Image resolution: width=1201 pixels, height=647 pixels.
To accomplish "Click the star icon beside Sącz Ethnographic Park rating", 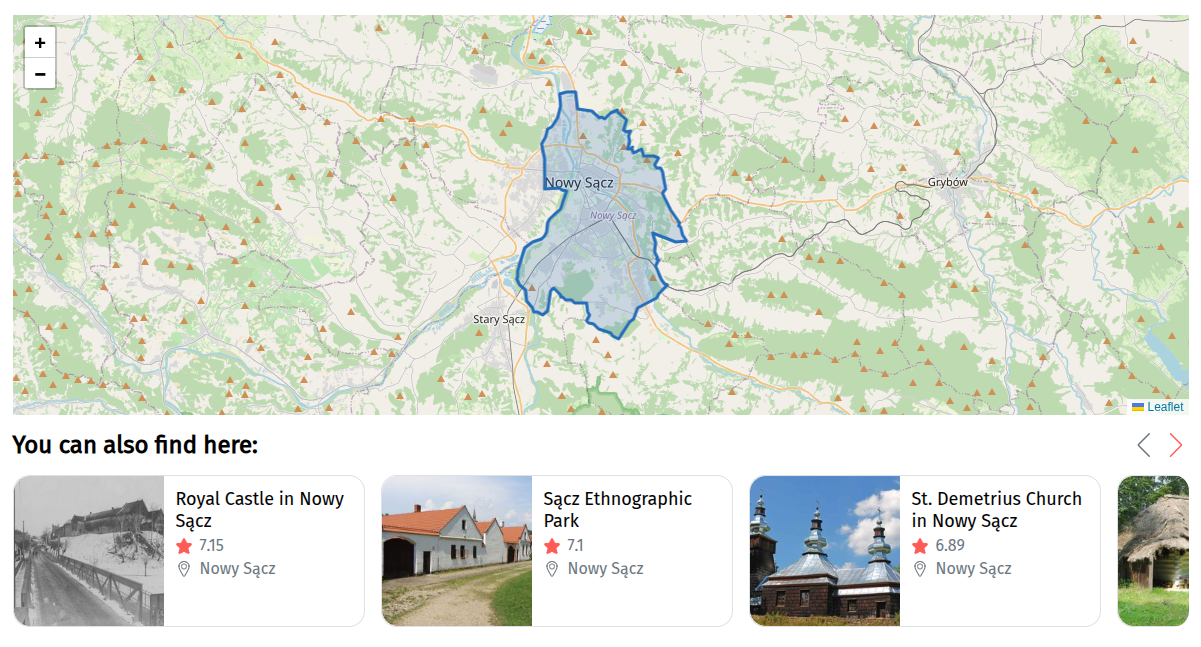I will click(x=552, y=546).
